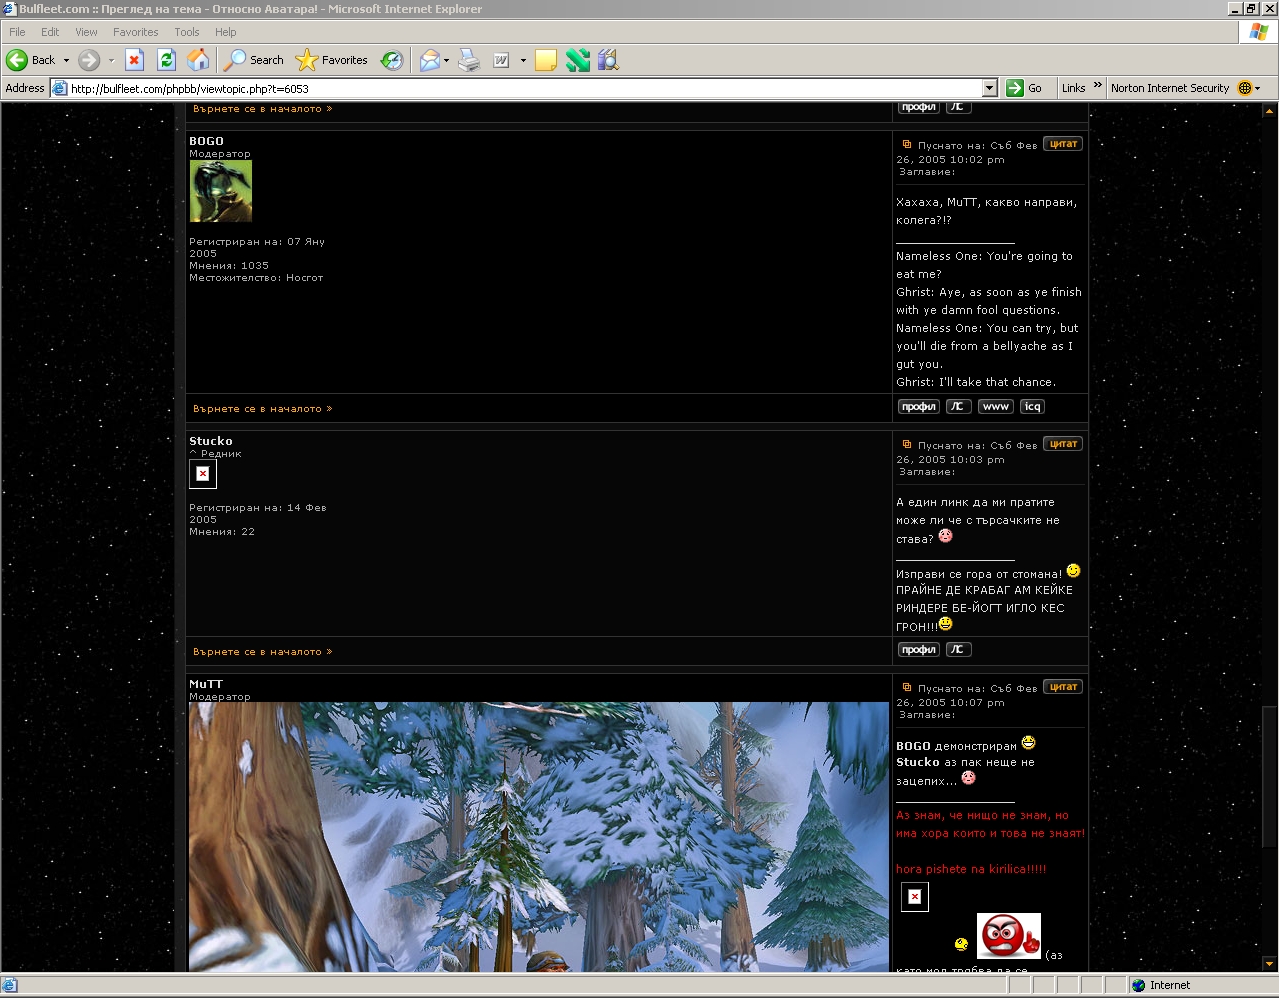This screenshot has width=1279, height=998.
Task: Click the Norton Internet Security globe icon
Action: tap(1245, 88)
